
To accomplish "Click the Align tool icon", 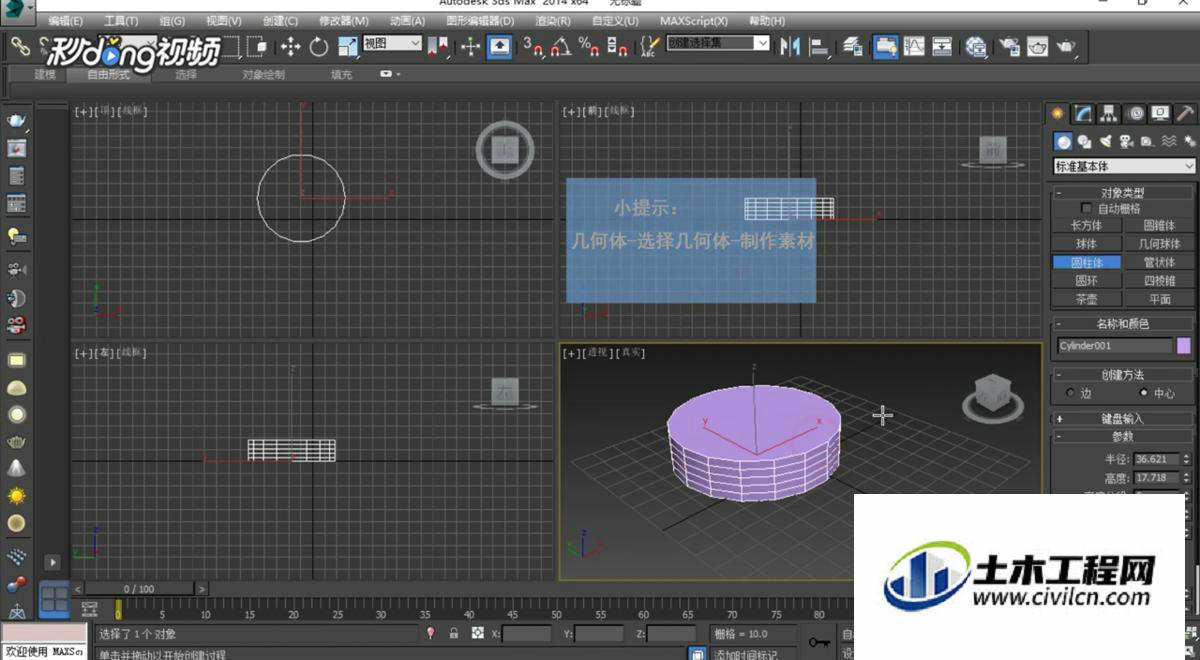I will click(819, 46).
